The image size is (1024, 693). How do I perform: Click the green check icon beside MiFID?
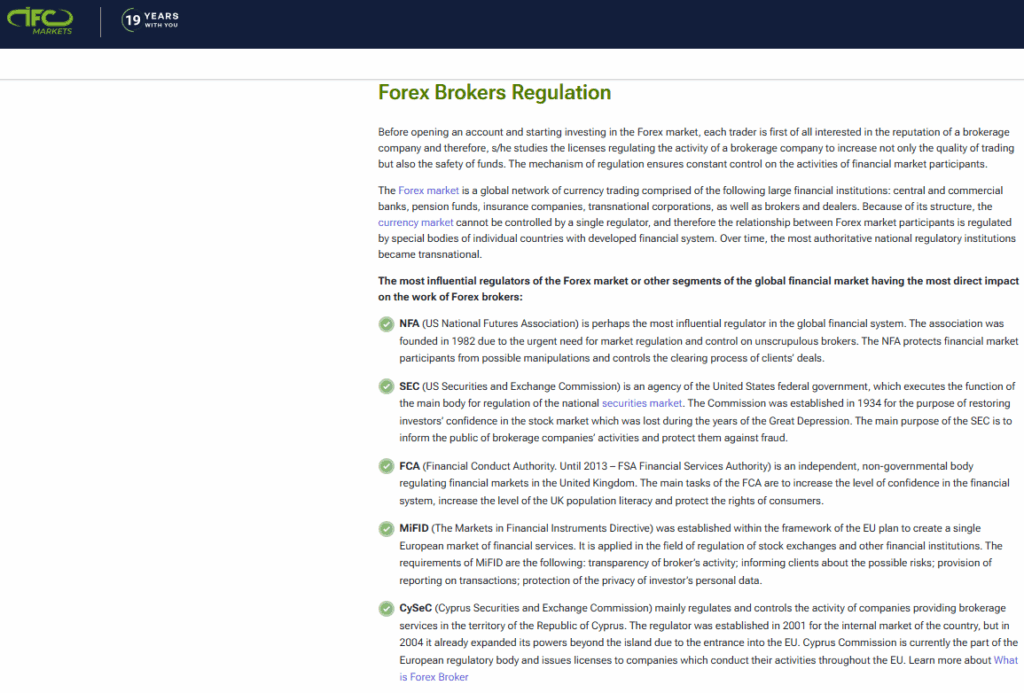pos(386,528)
